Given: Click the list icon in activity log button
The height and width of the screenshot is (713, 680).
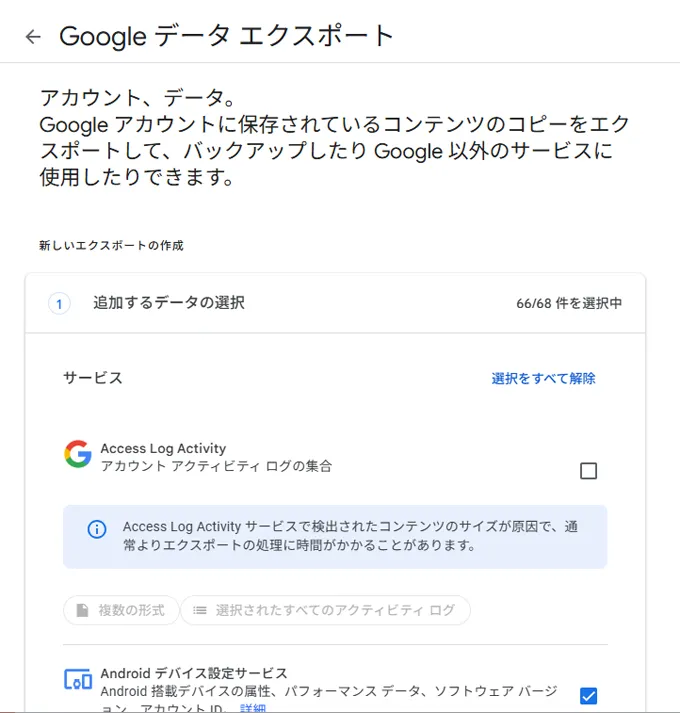Looking at the screenshot, I should [200, 610].
